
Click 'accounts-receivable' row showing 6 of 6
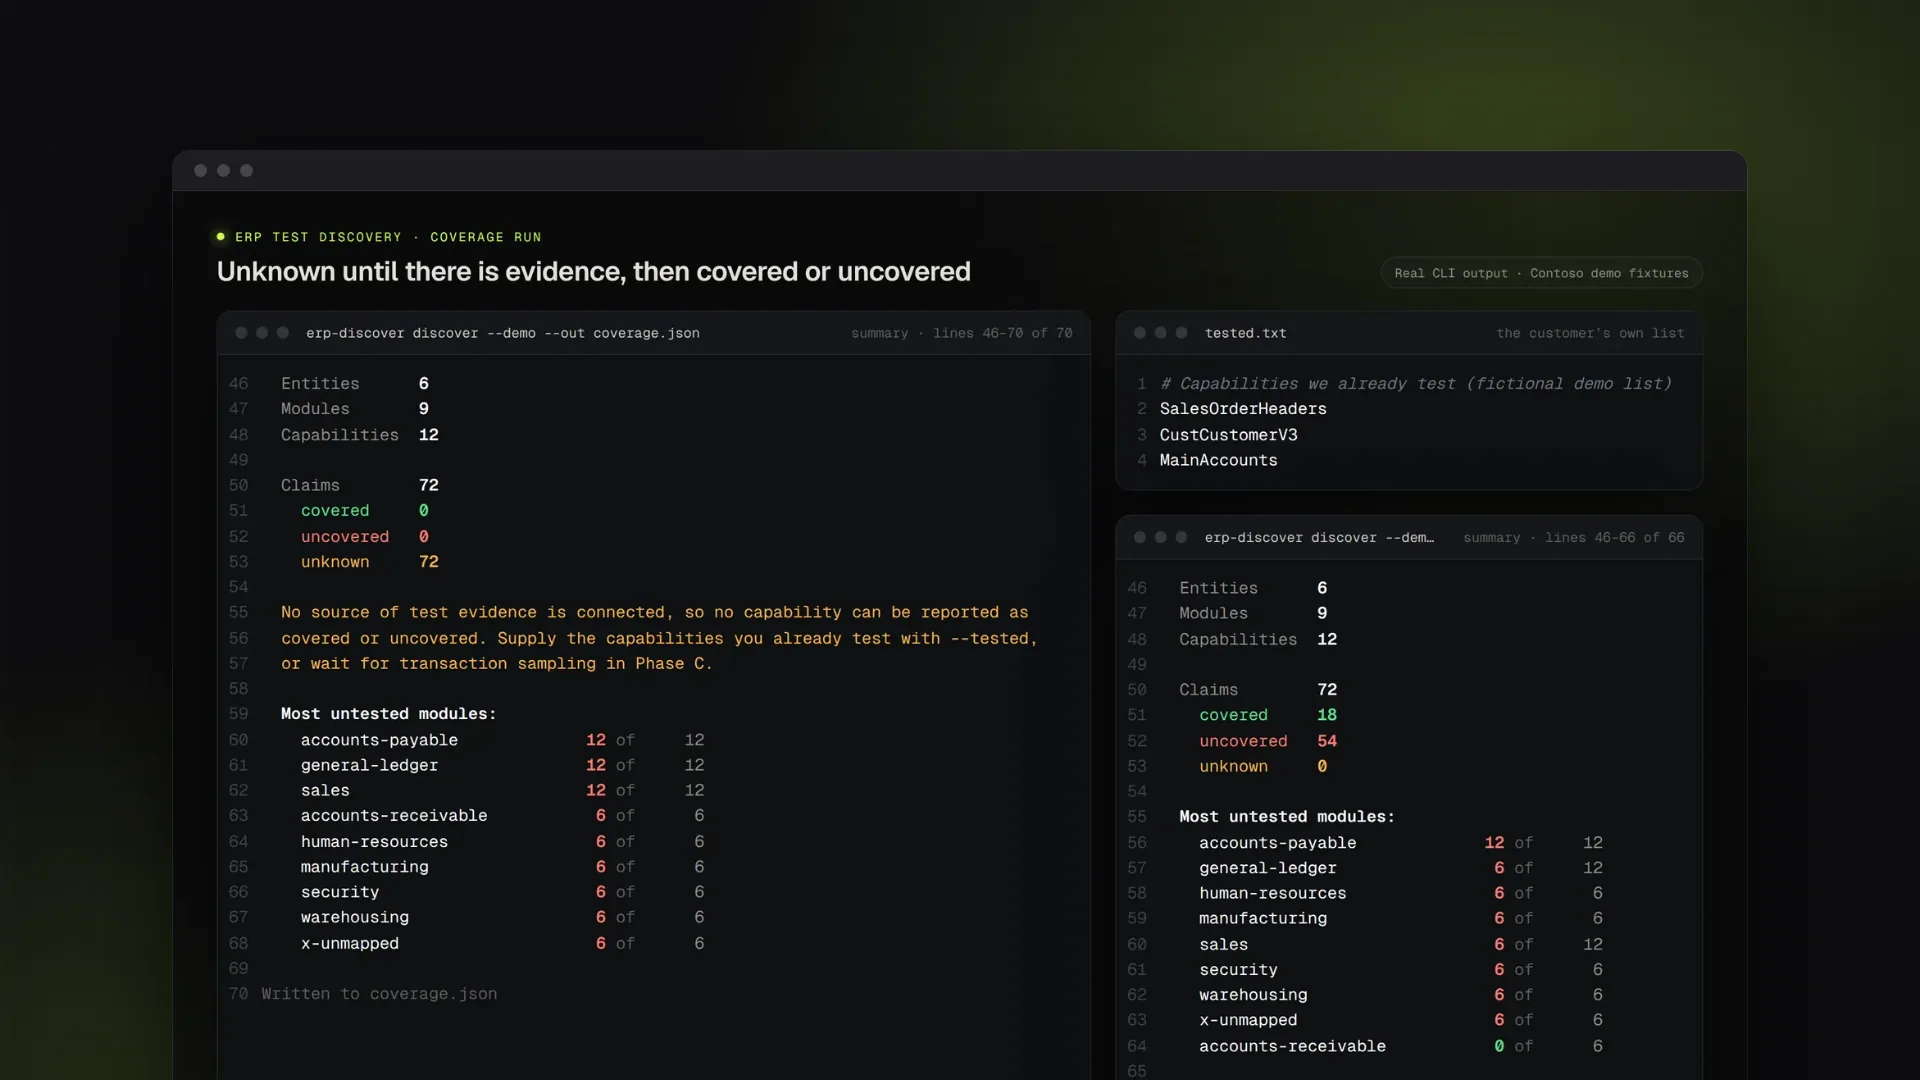tap(503, 816)
